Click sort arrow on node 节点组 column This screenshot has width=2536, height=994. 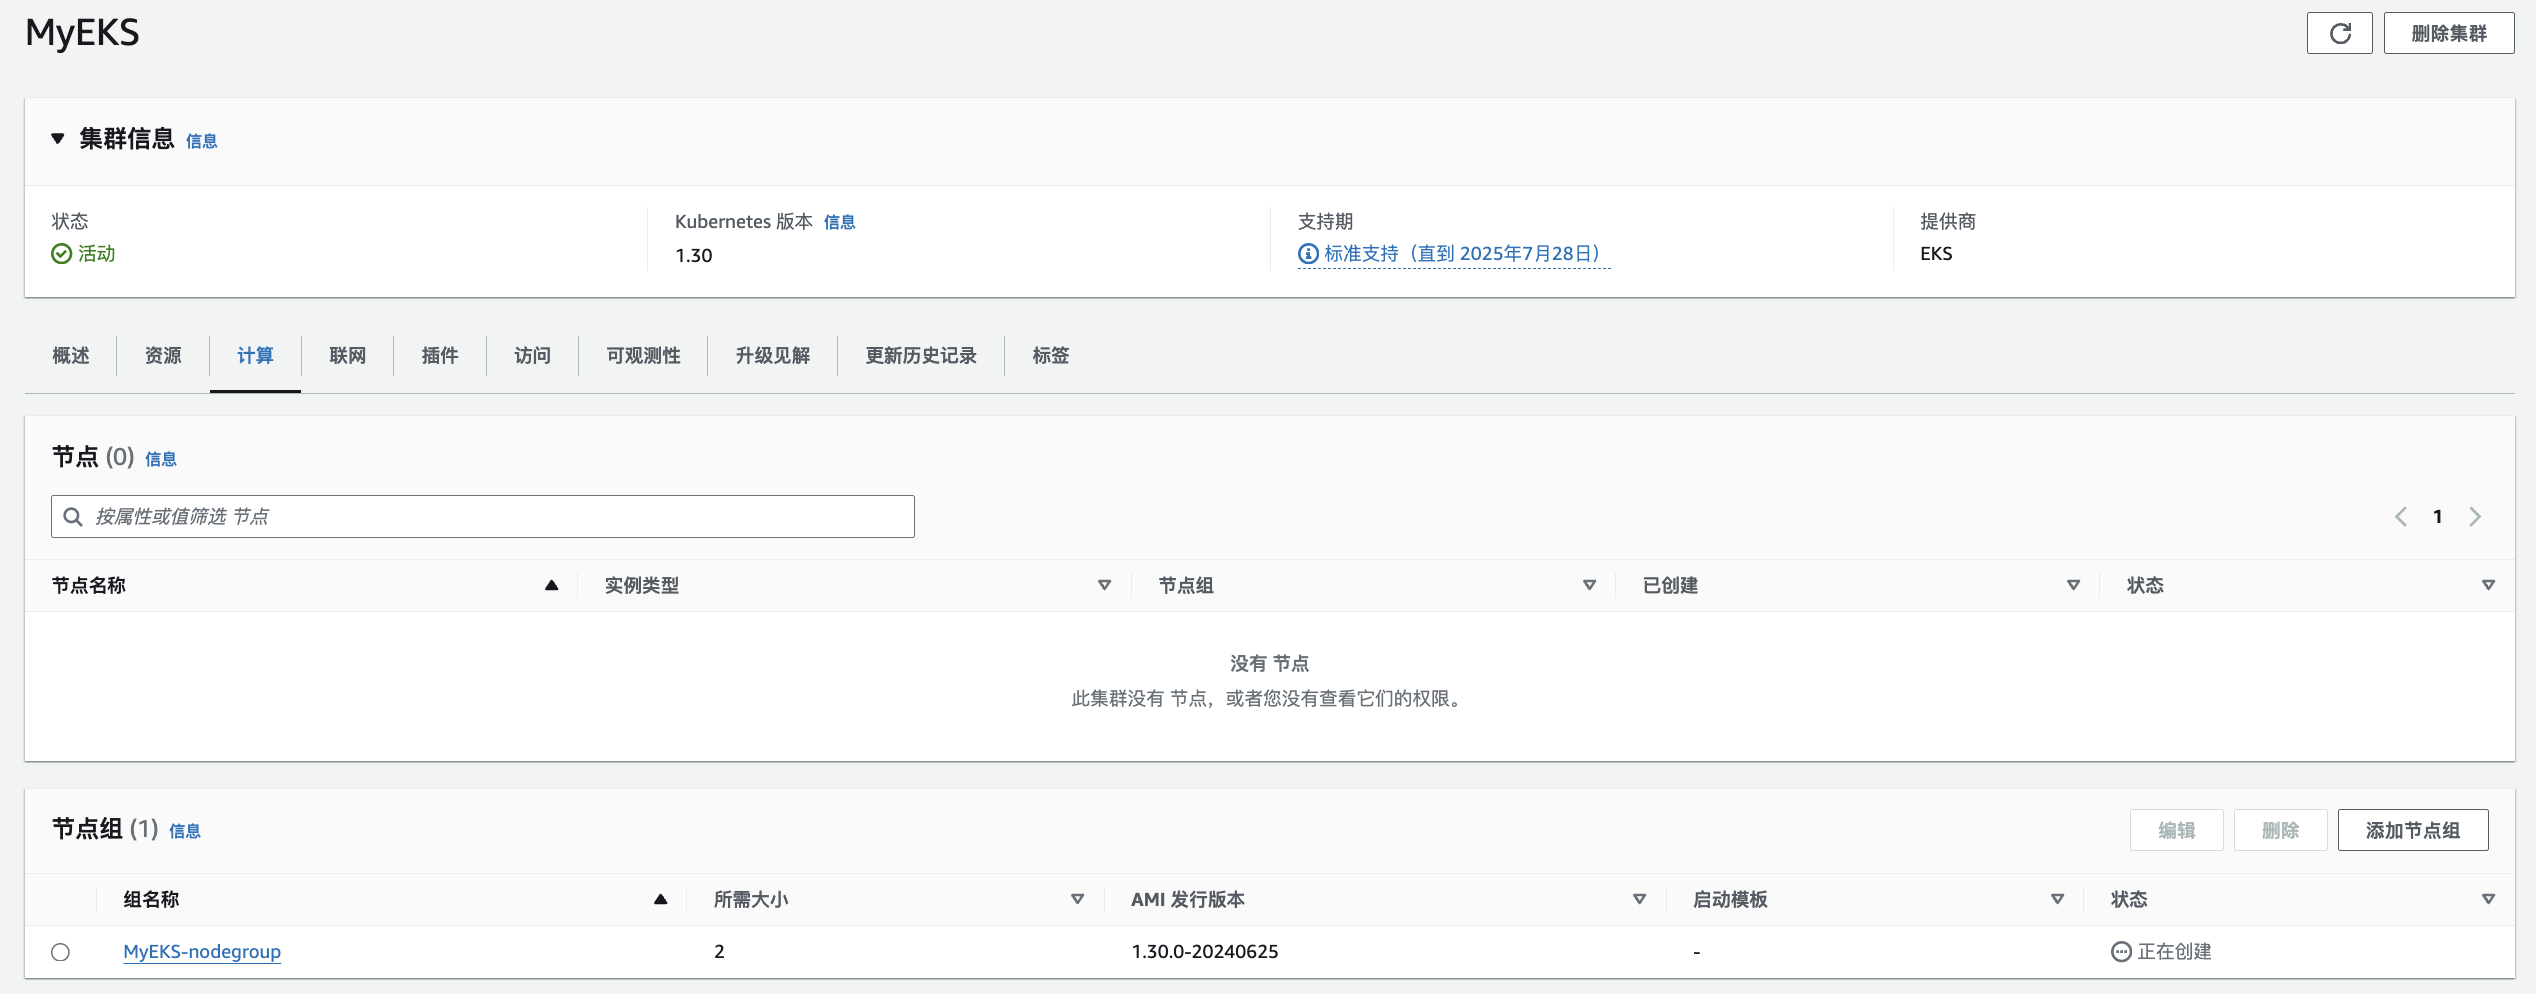point(1589,586)
